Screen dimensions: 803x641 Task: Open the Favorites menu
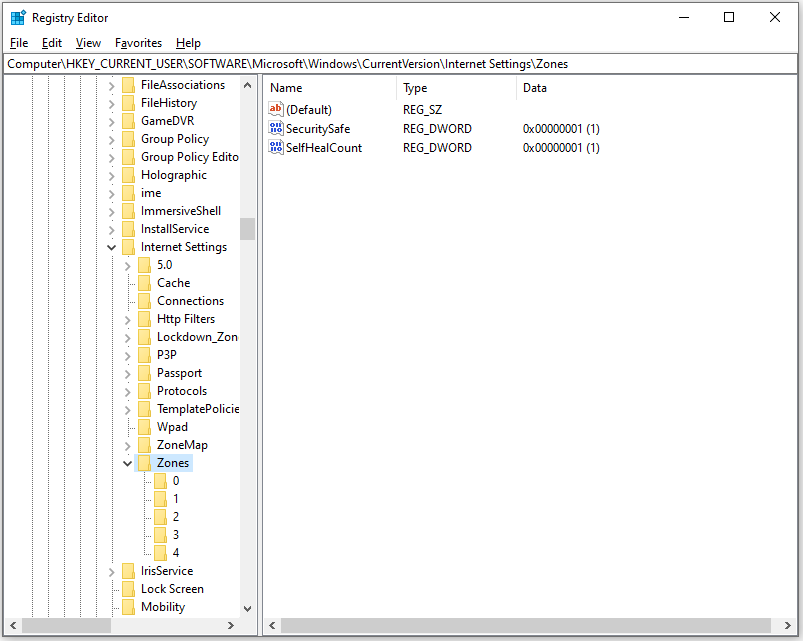pyautogui.click(x=138, y=43)
